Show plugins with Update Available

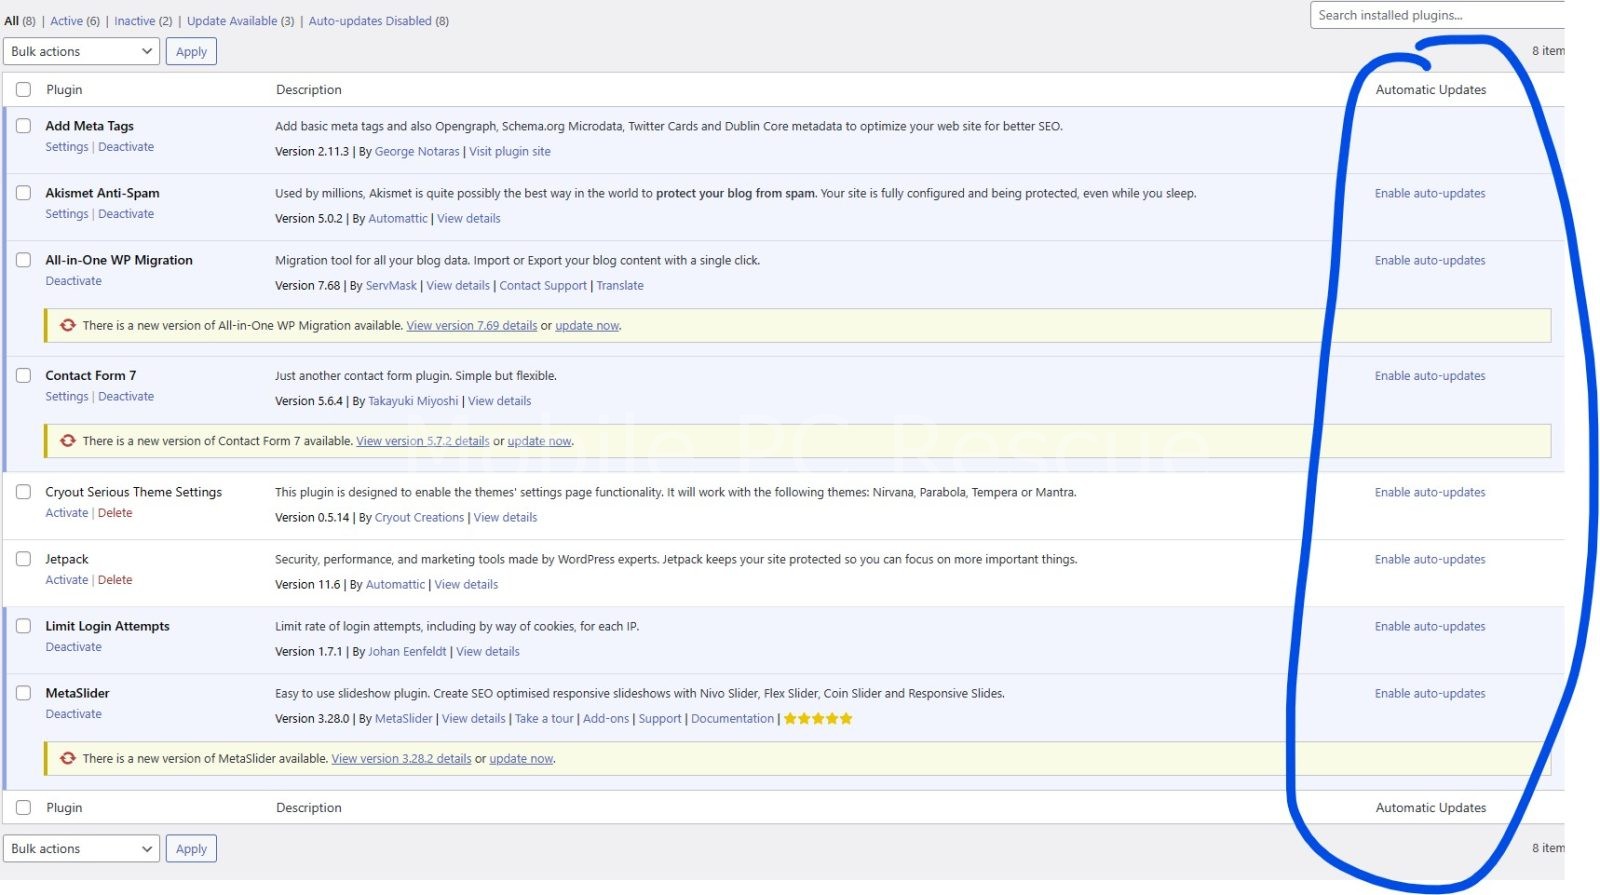(x=232, y=21)
